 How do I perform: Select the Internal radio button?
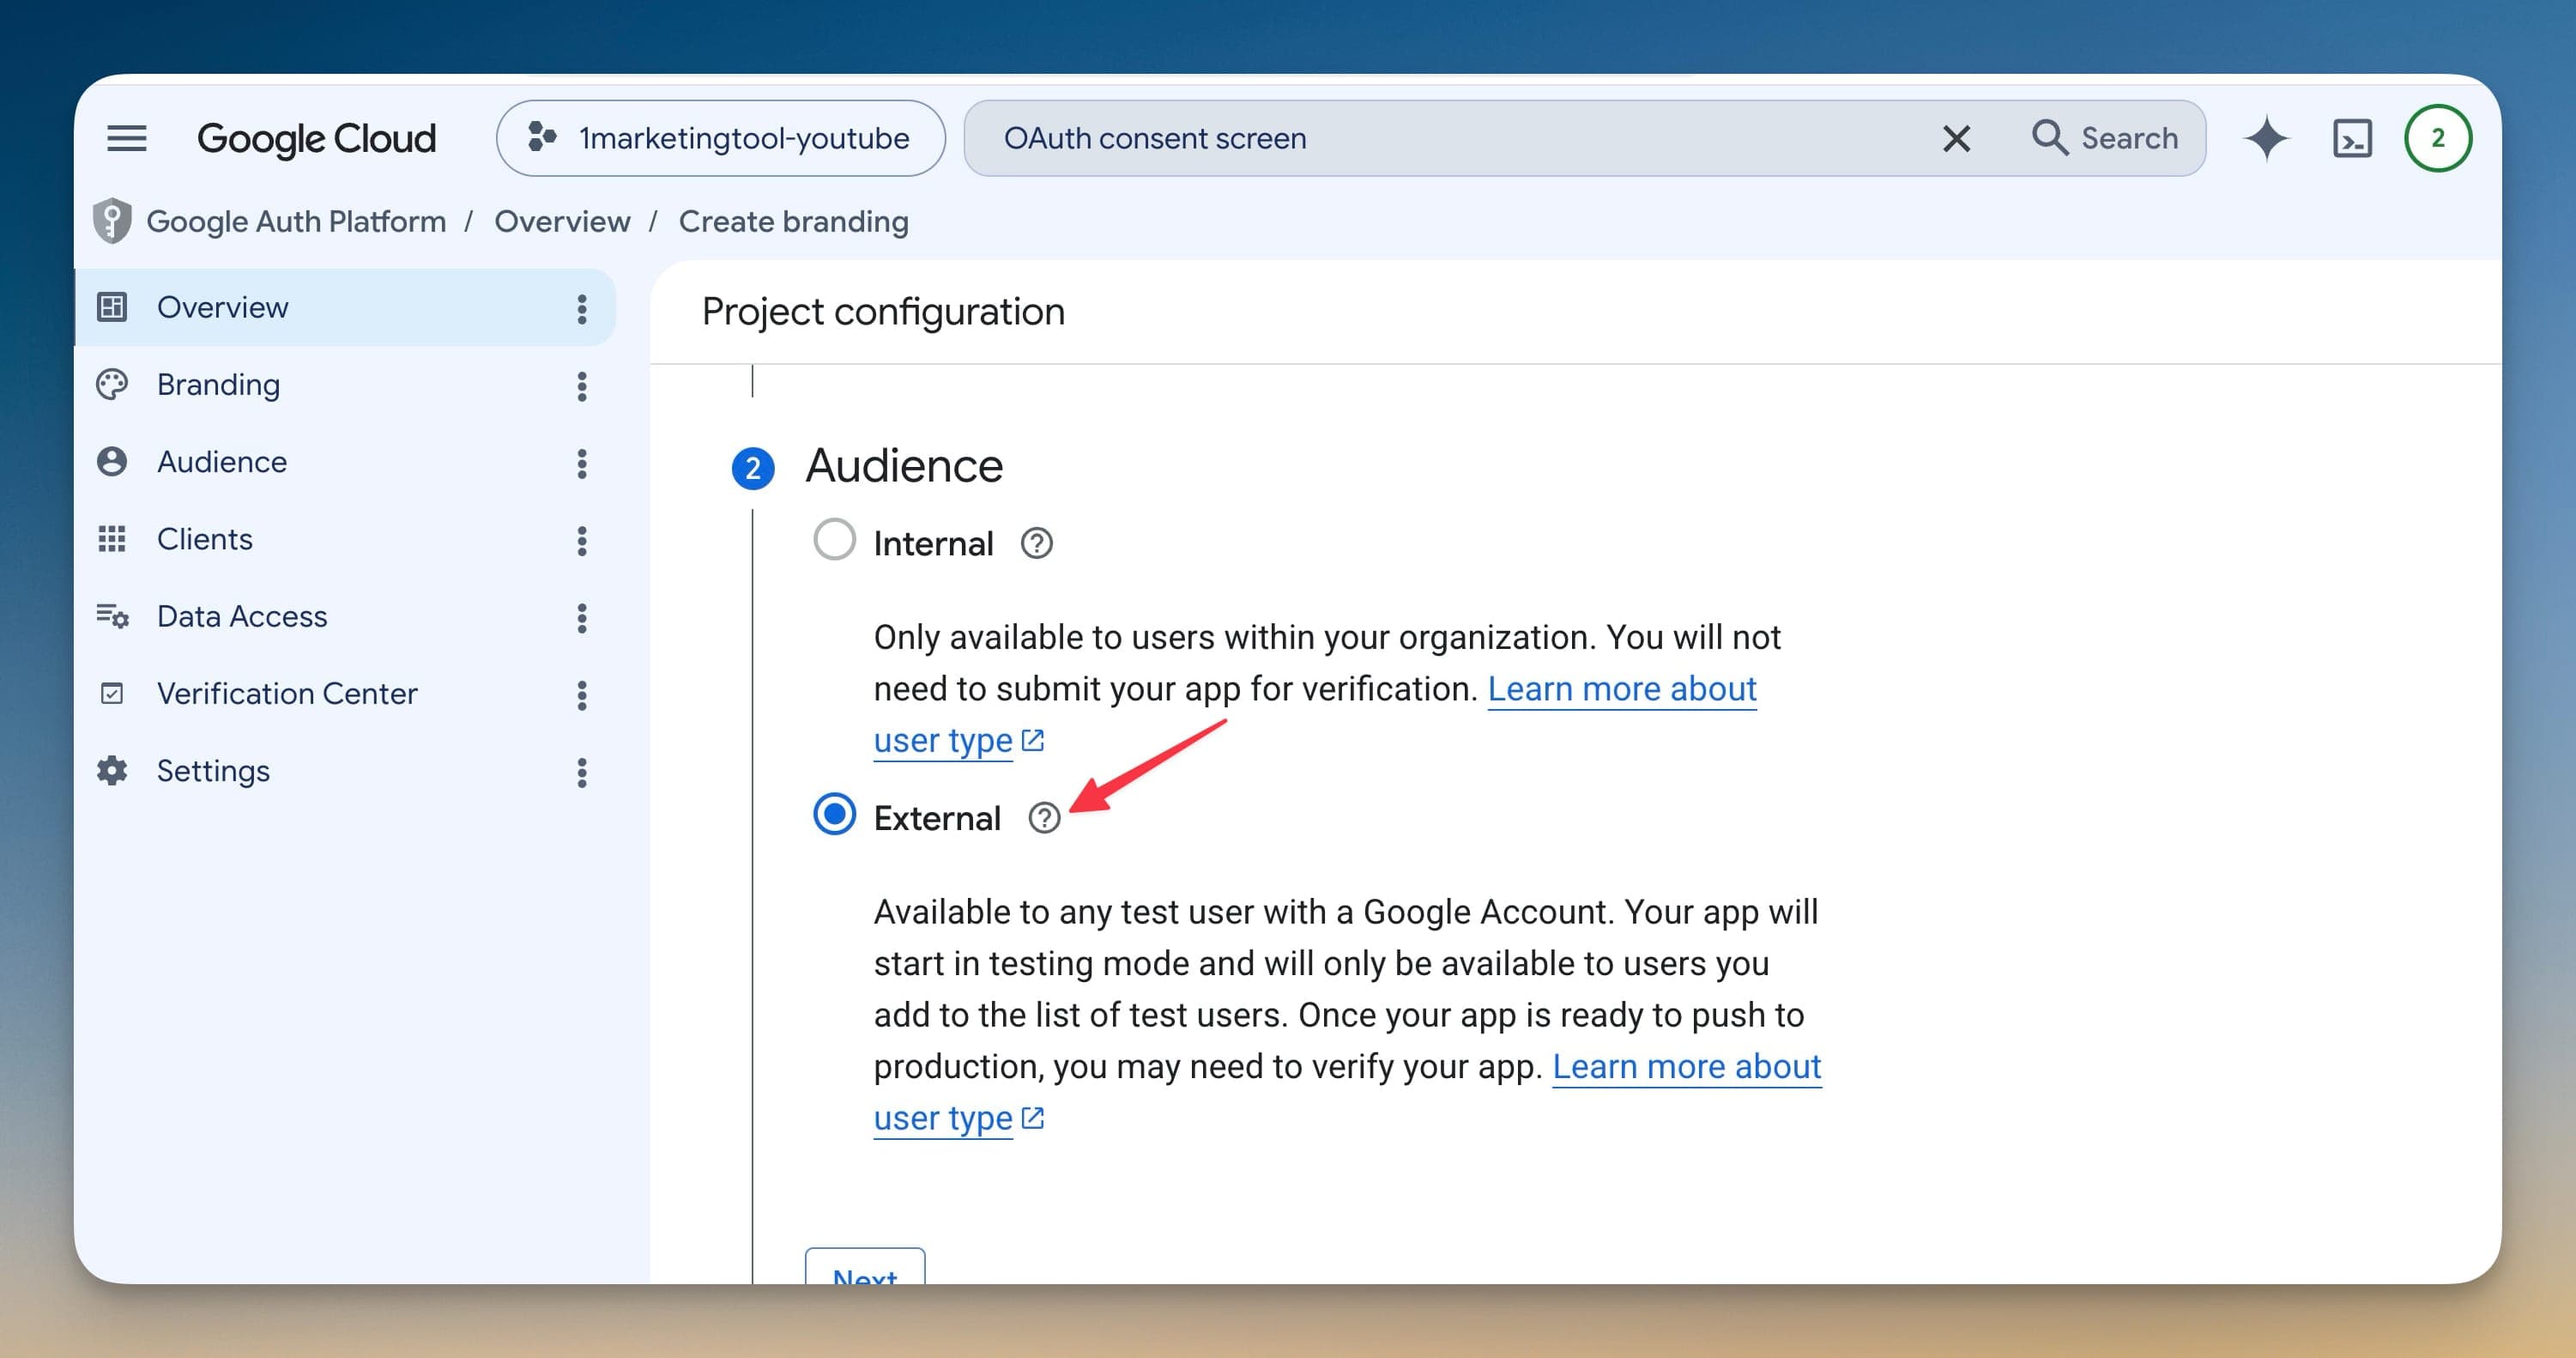(834, 540)
